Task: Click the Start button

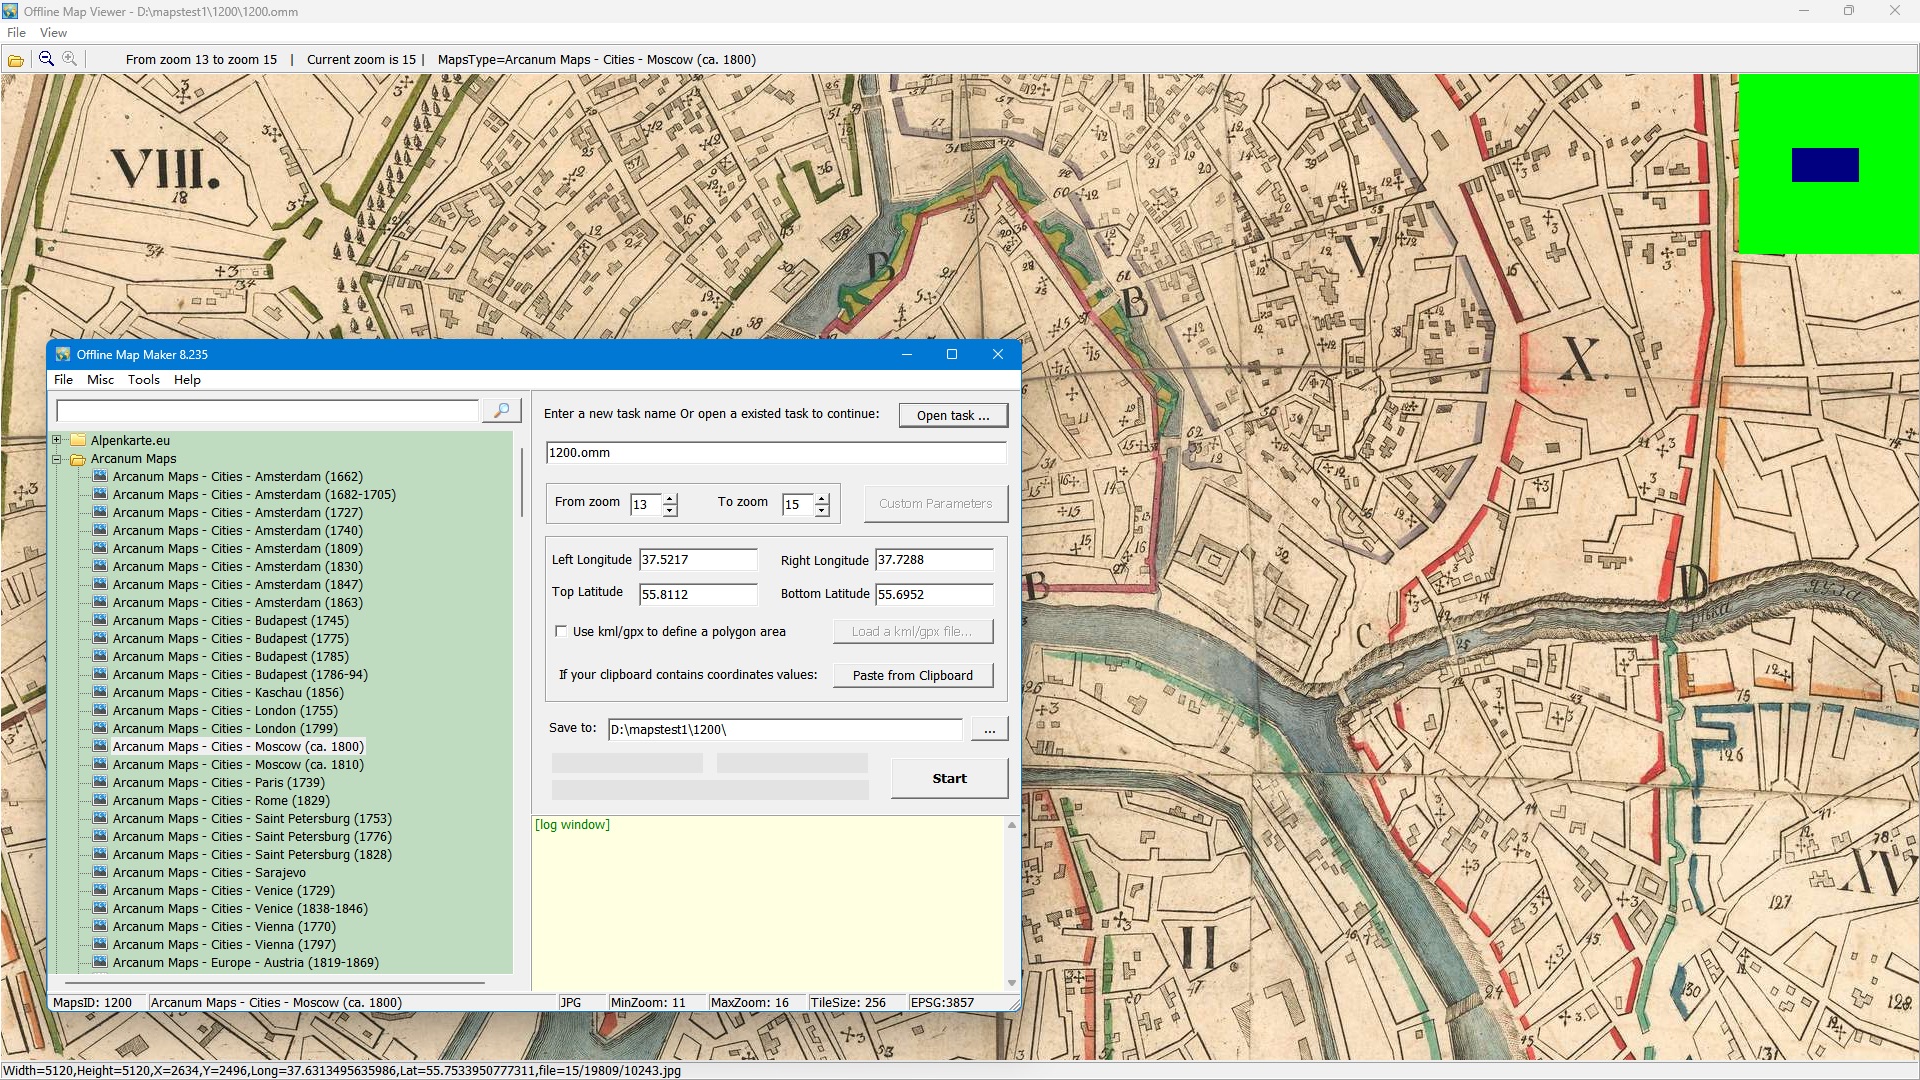Action: click(x=949, y=779)
